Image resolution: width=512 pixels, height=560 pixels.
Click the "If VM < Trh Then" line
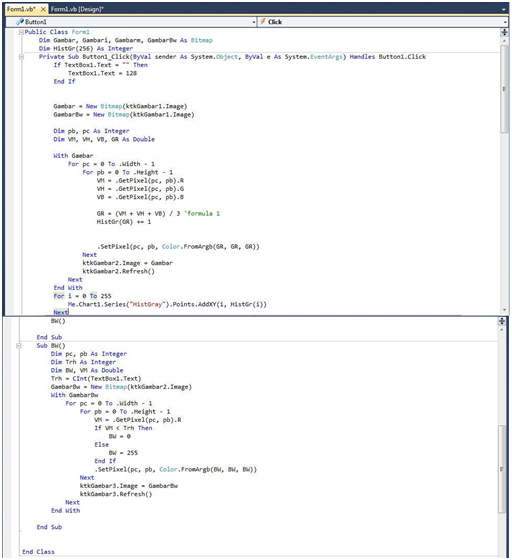click(x=123, y=428)
